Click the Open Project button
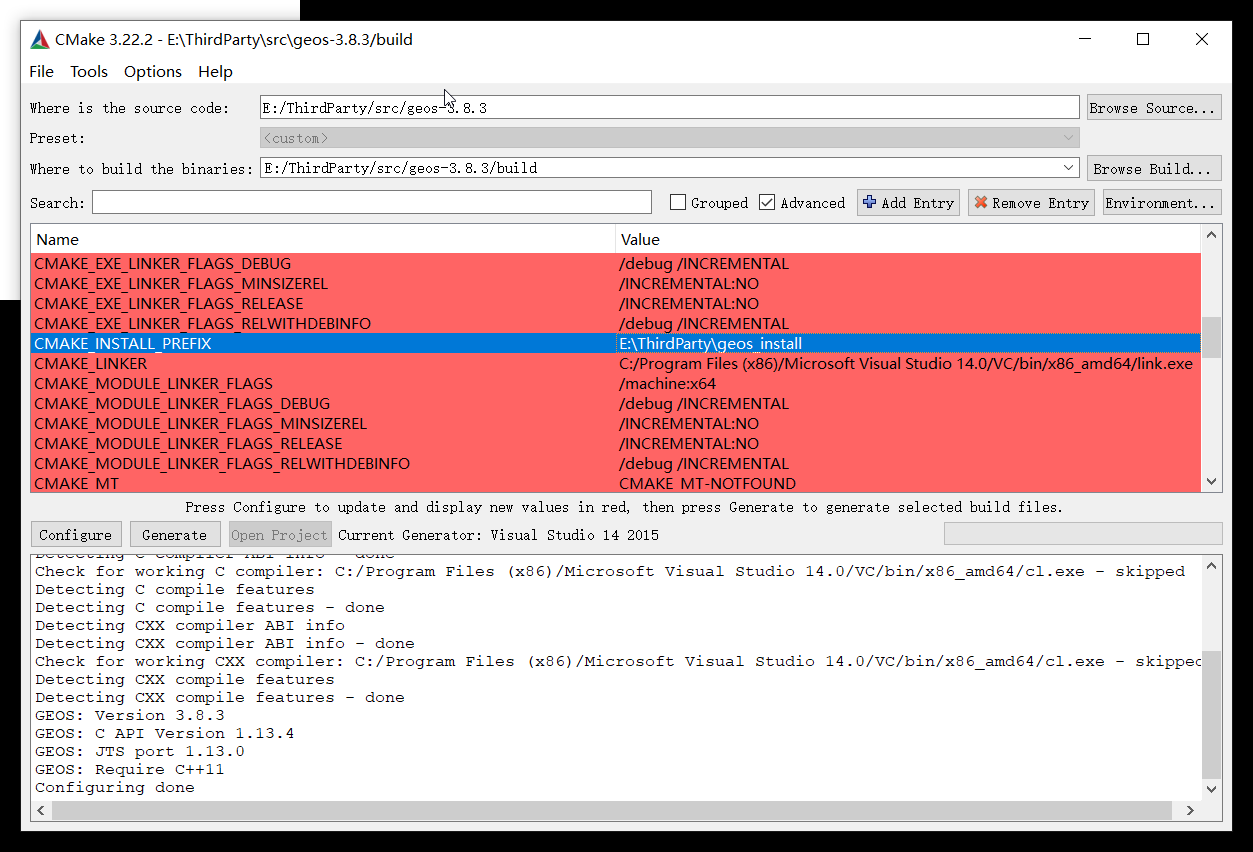 tap(280, 534)
